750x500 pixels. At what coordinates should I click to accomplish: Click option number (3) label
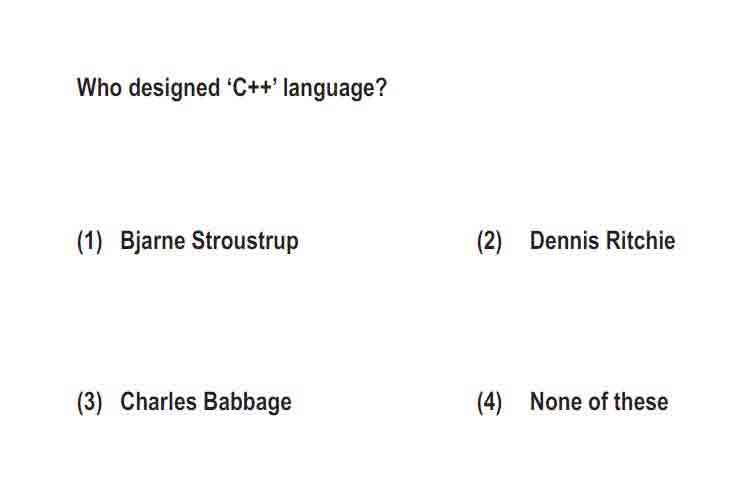click(x=89, y=402)
